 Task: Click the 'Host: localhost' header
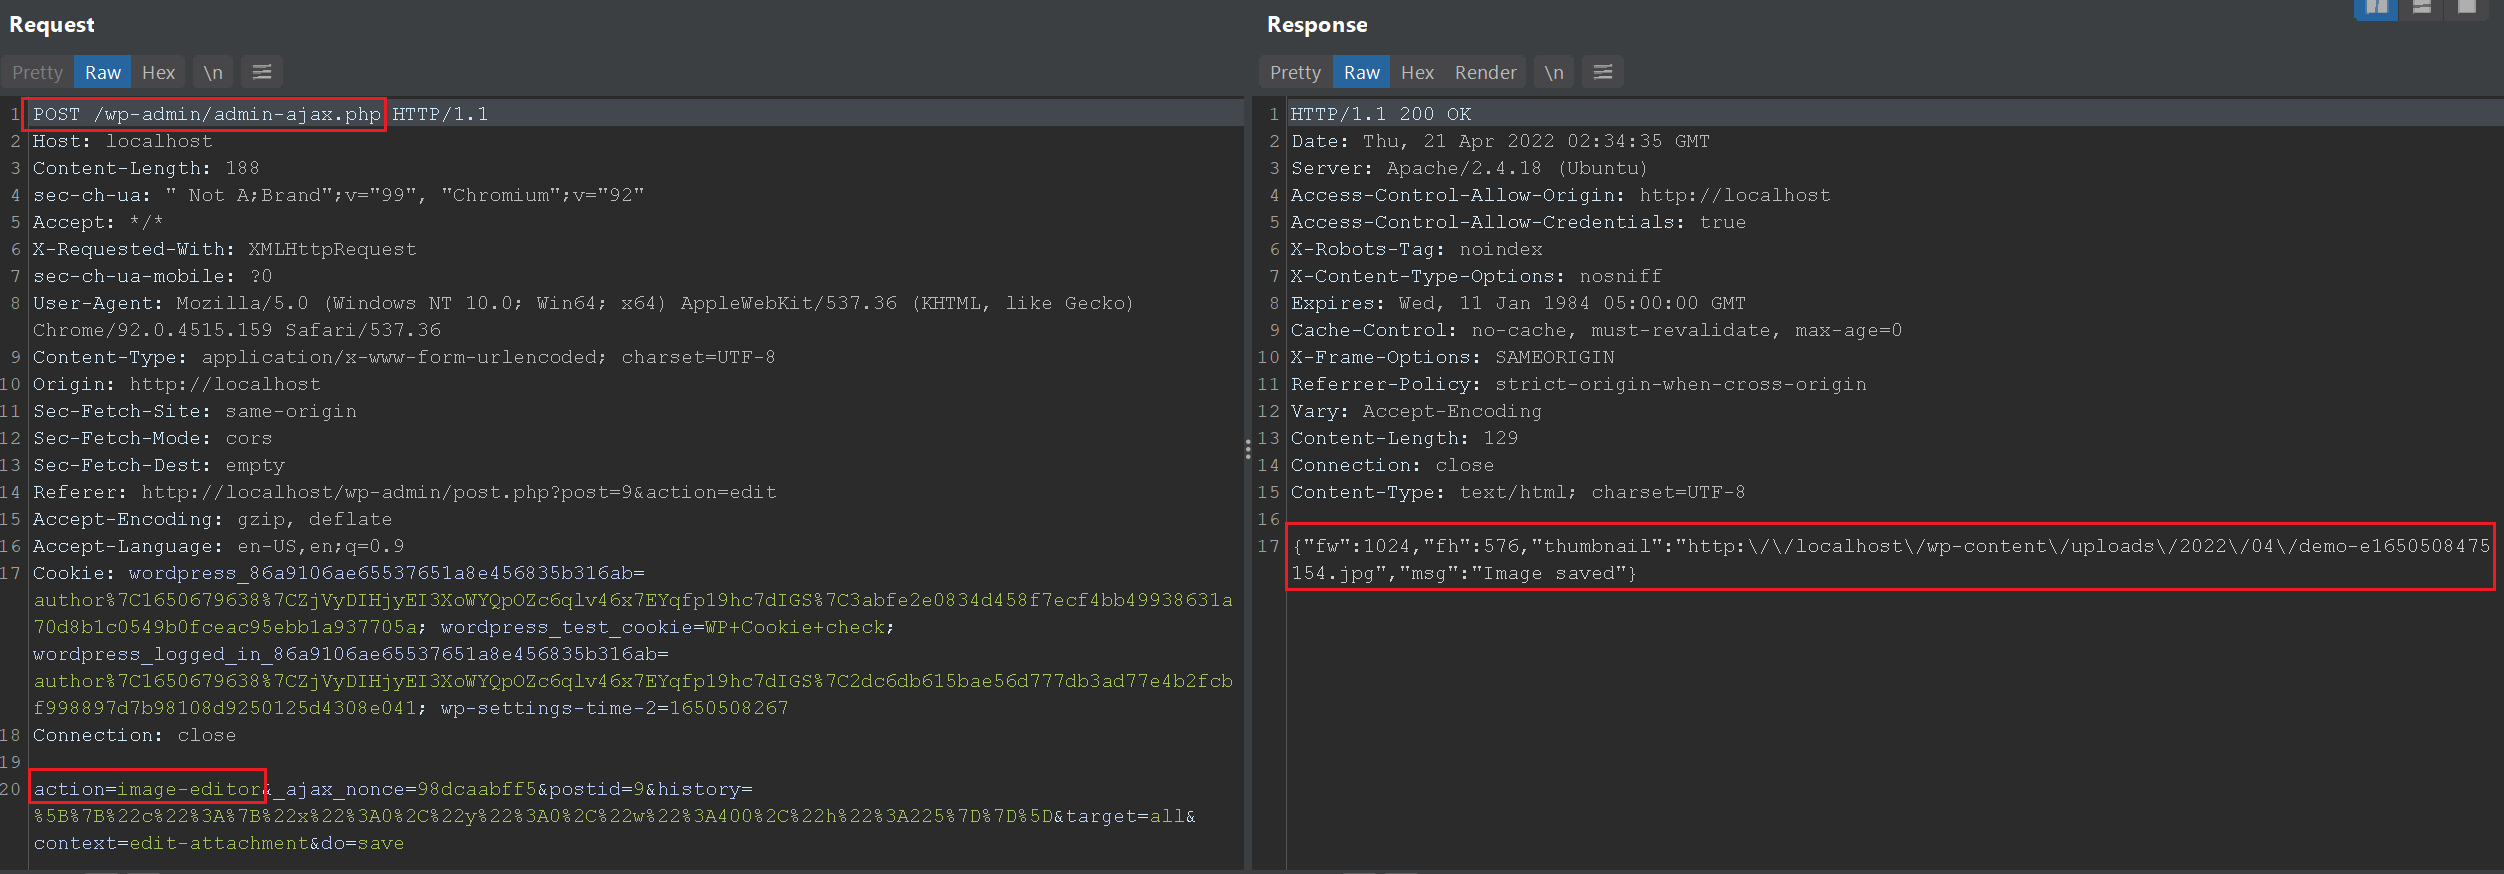(123, 141)
